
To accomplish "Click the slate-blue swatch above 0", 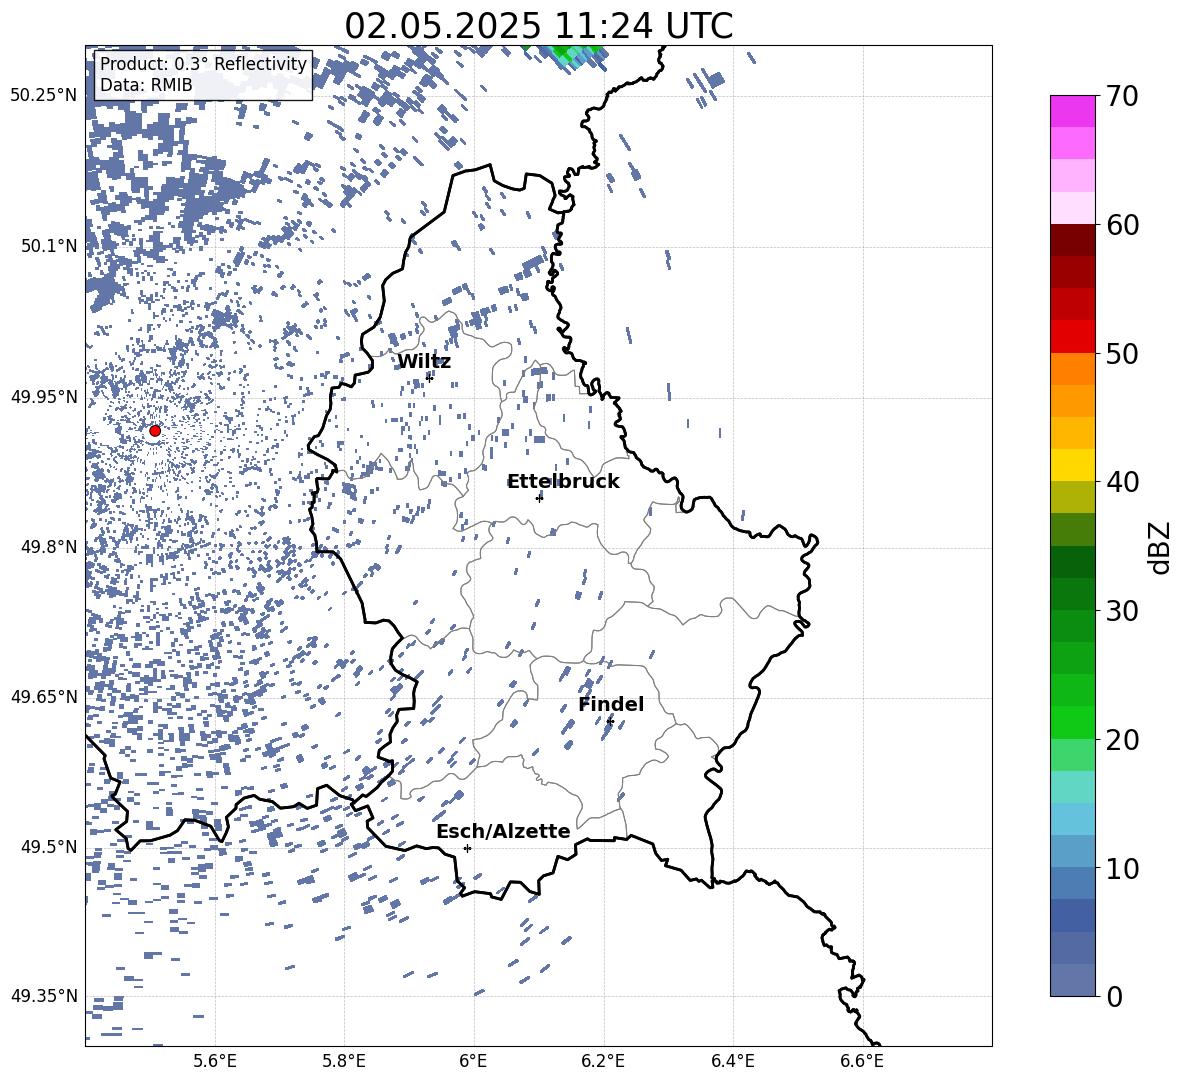I will click(1073, 980).
